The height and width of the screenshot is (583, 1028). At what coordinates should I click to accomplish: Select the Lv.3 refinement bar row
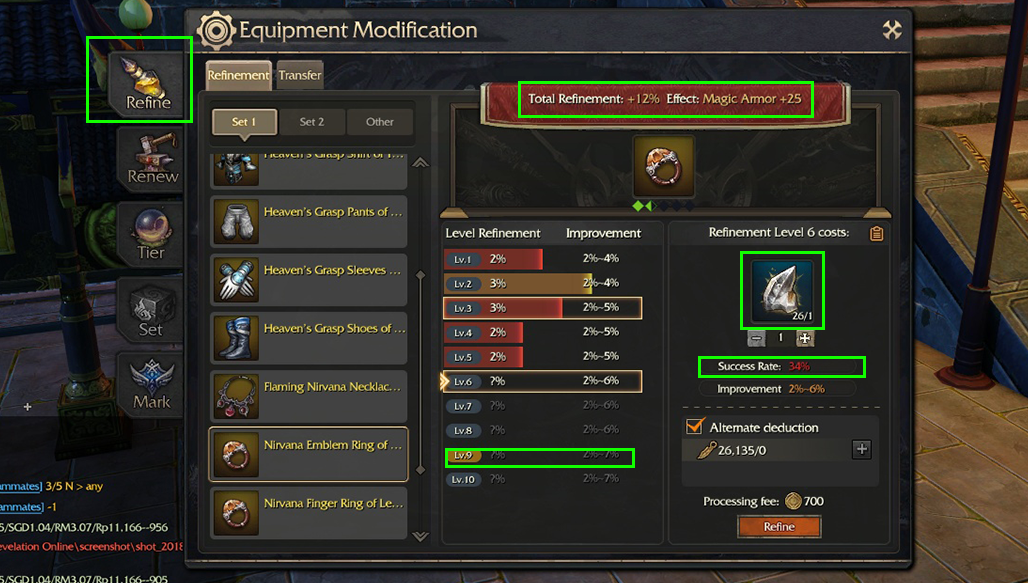click(542, 308)
